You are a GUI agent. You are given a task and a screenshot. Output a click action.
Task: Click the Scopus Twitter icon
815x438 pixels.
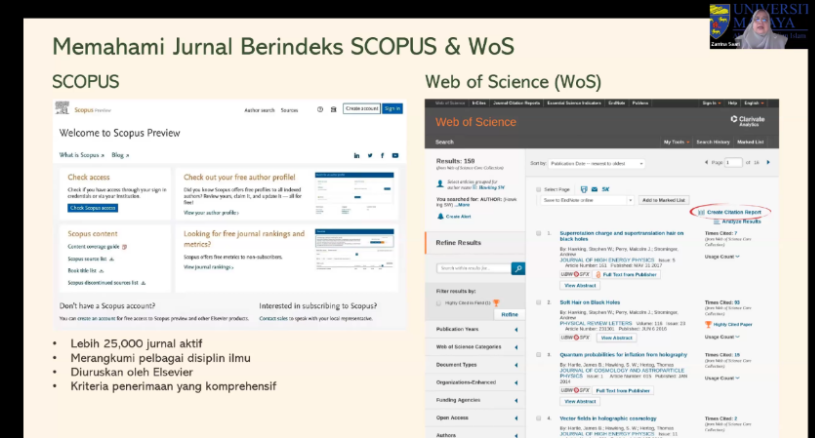point(369,156)
